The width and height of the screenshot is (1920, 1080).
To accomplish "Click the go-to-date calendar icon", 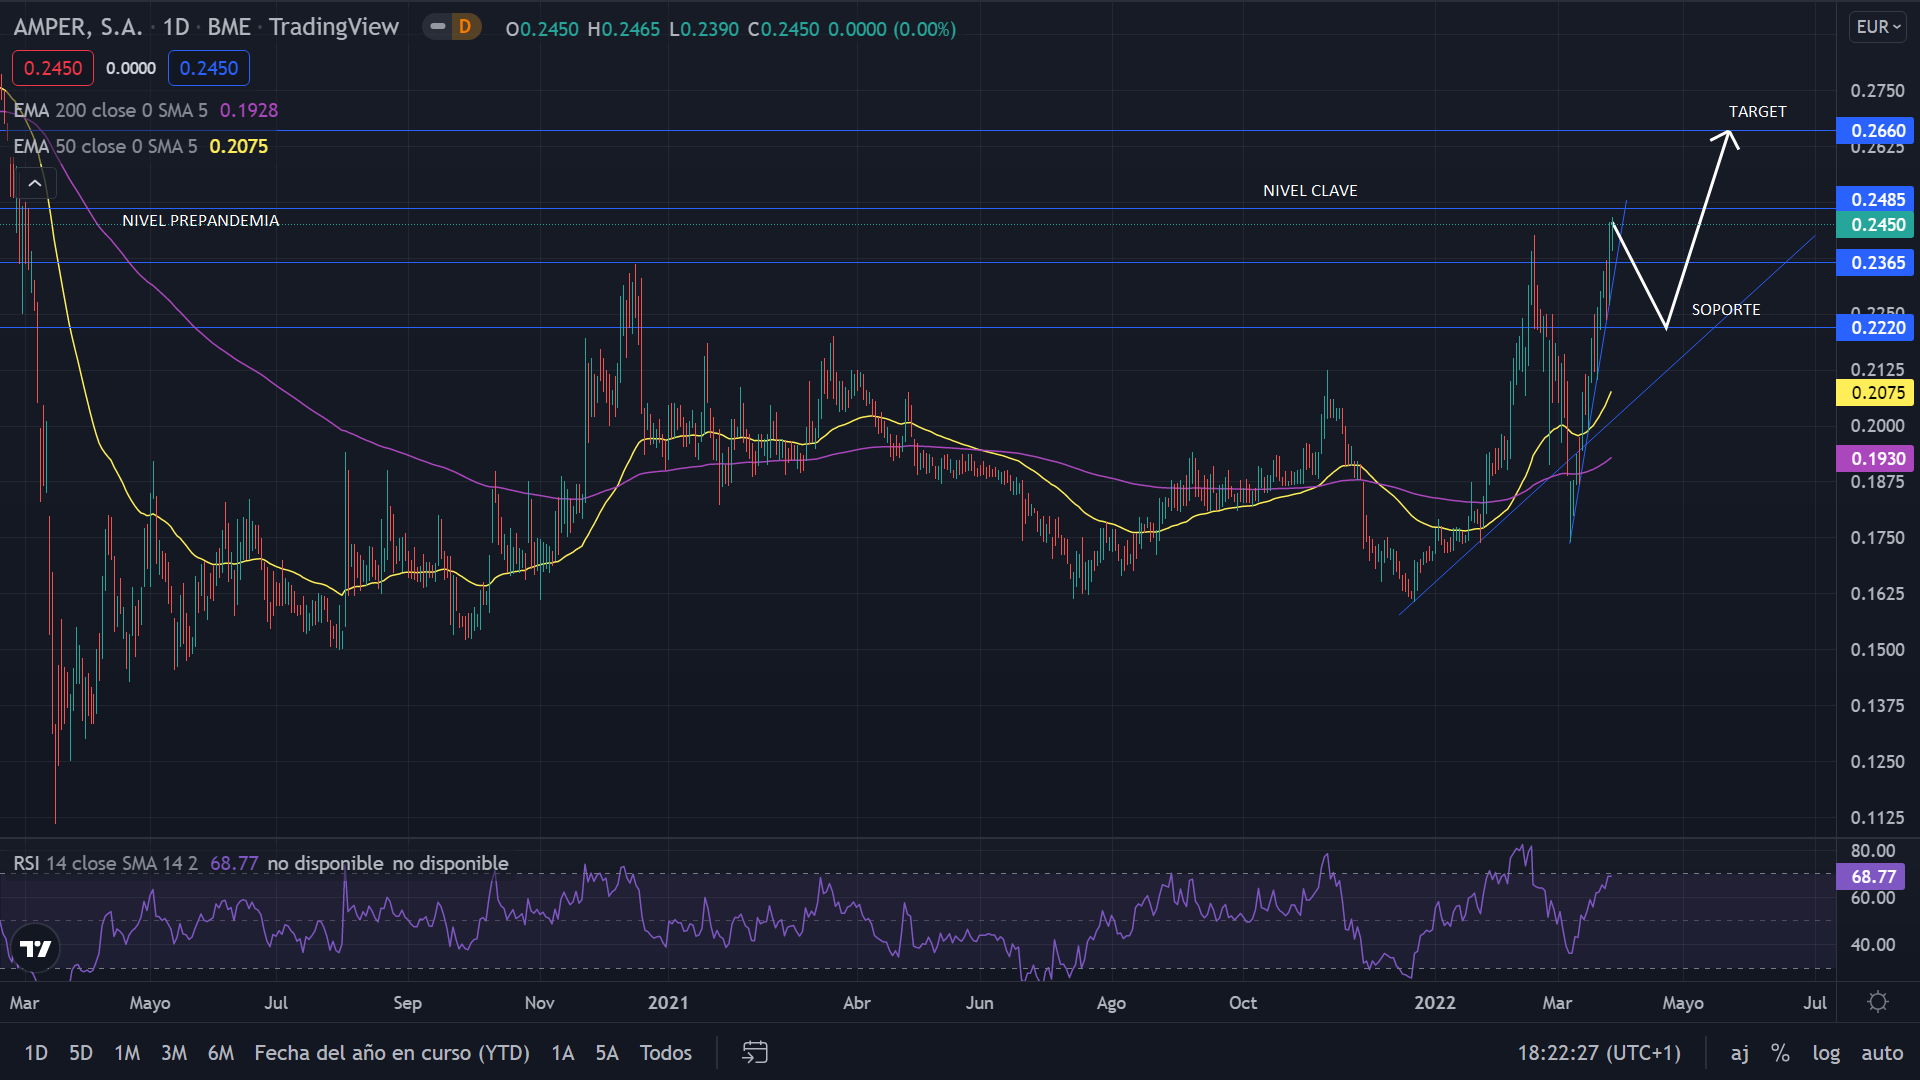I will point(755,1052).
